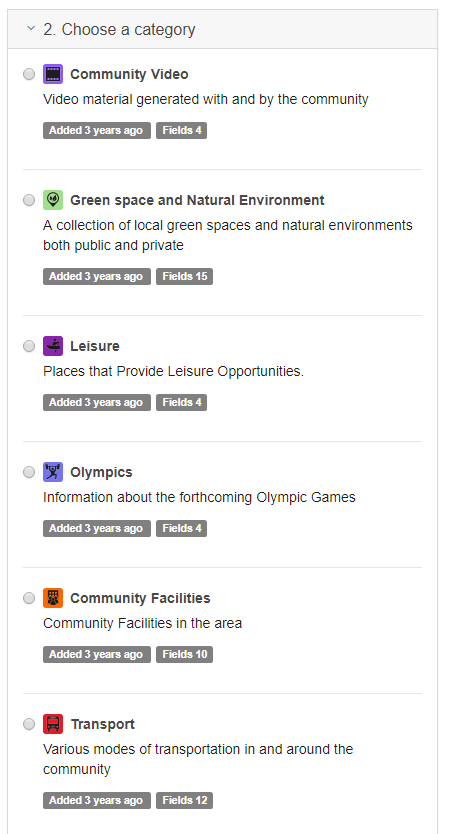Select the Green space and Natural Environment radio button

pos(29,200)
